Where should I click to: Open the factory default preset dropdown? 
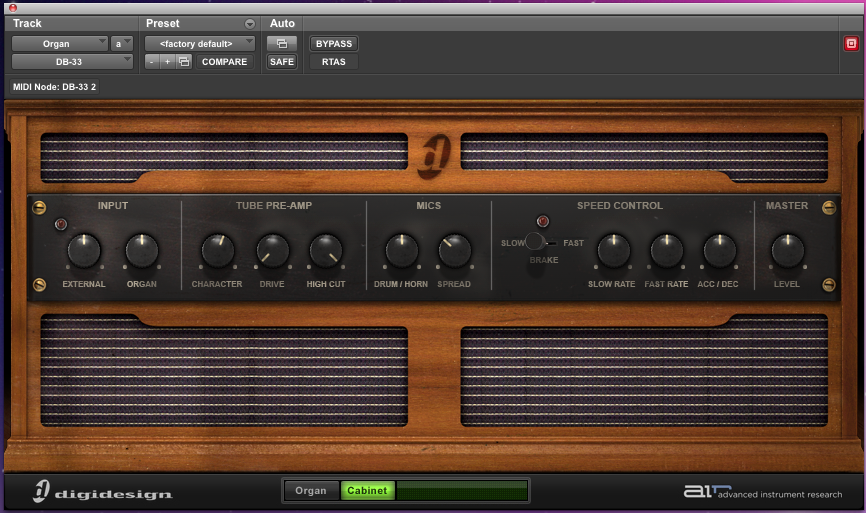coord(199,44)
